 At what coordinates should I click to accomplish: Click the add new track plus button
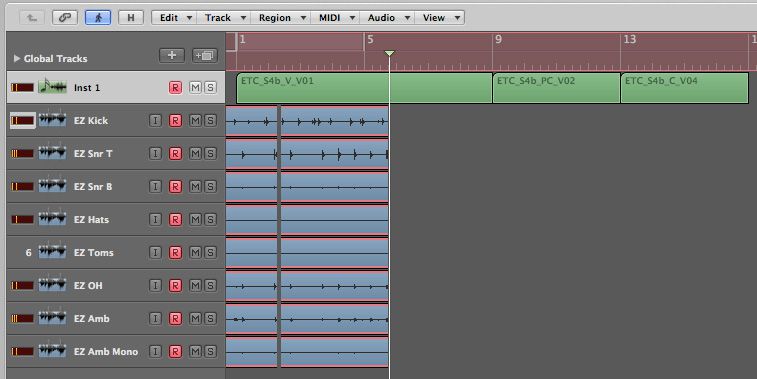point(172,56)
